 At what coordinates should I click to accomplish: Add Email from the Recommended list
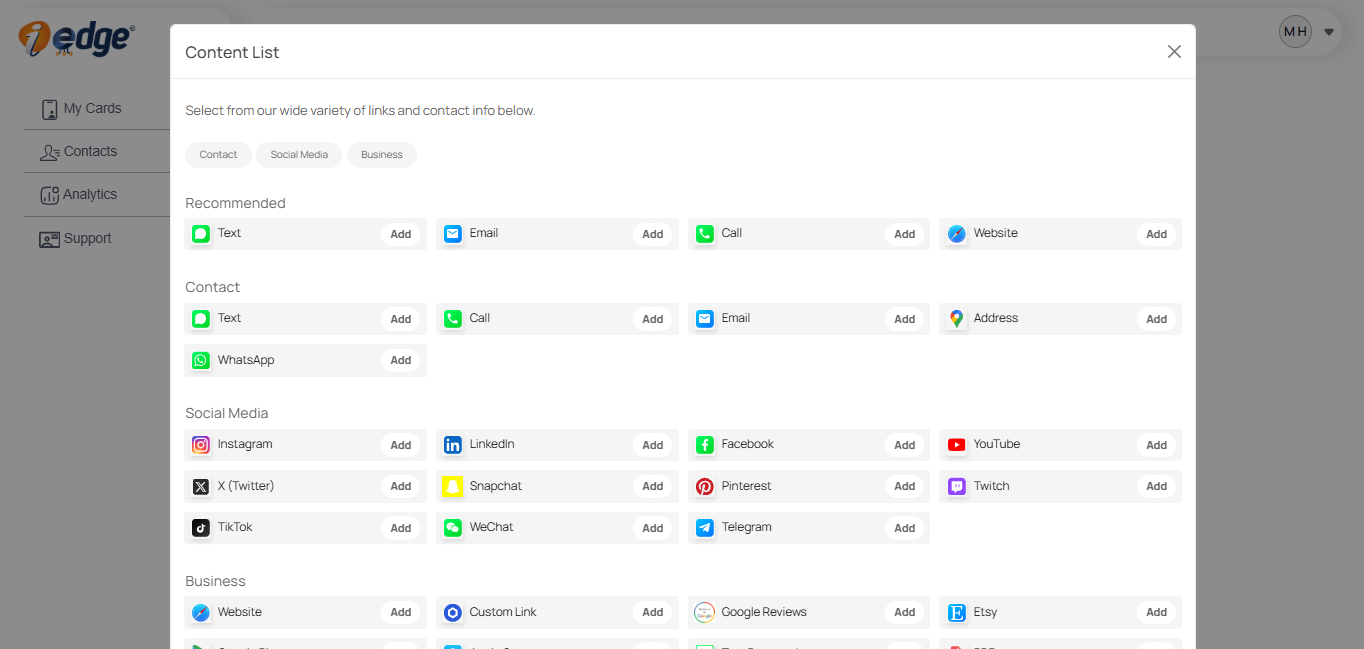pyautogui.click(x=652, y=234)
